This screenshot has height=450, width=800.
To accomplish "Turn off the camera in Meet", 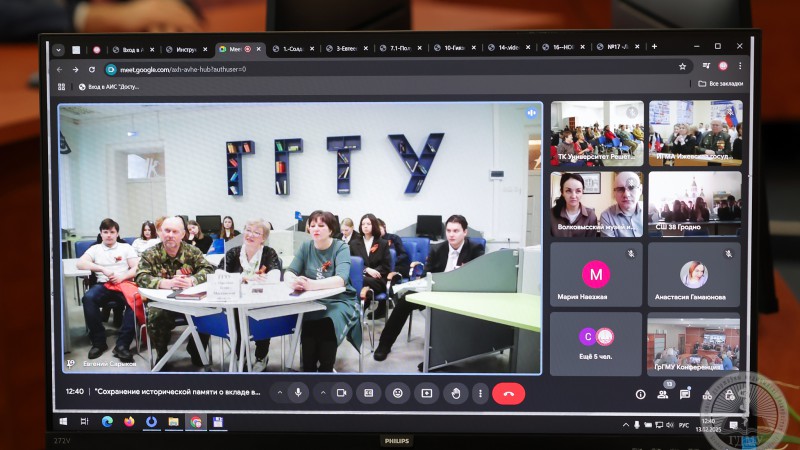I will point(341,393).
